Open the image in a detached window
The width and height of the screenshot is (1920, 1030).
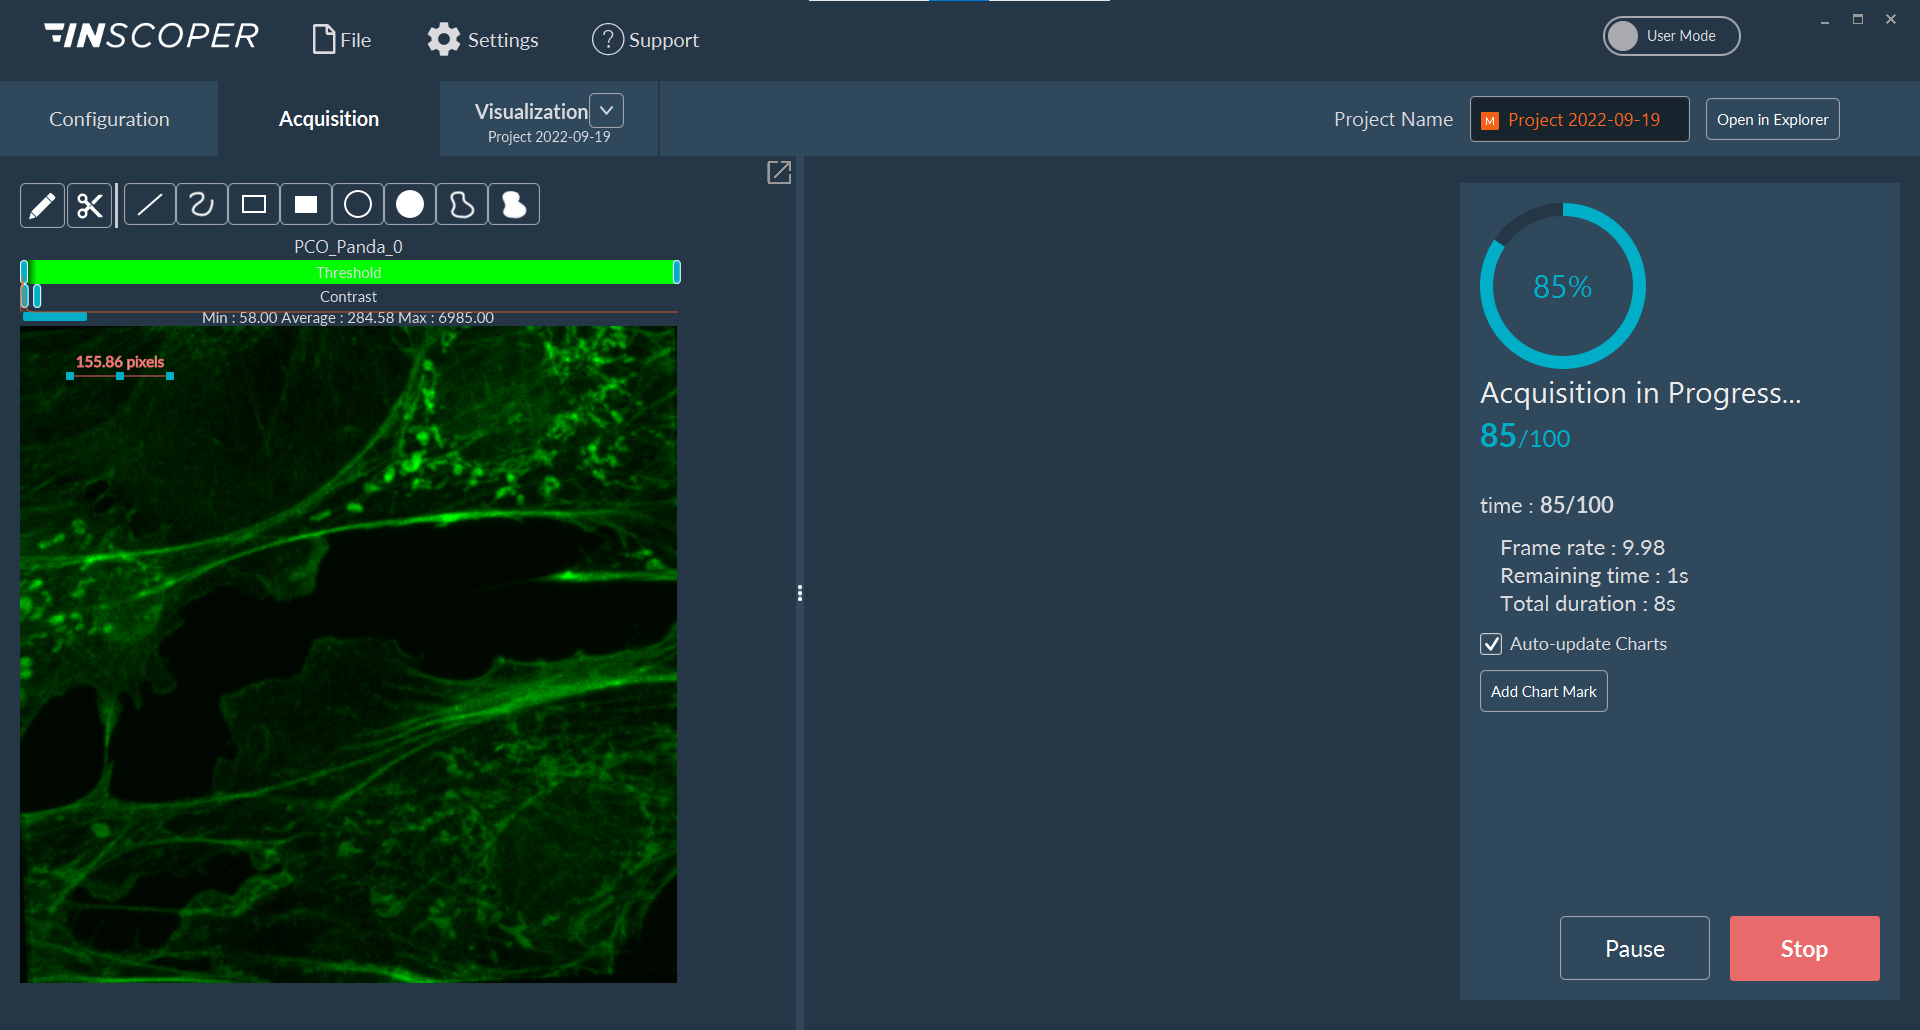coord(779,172)
